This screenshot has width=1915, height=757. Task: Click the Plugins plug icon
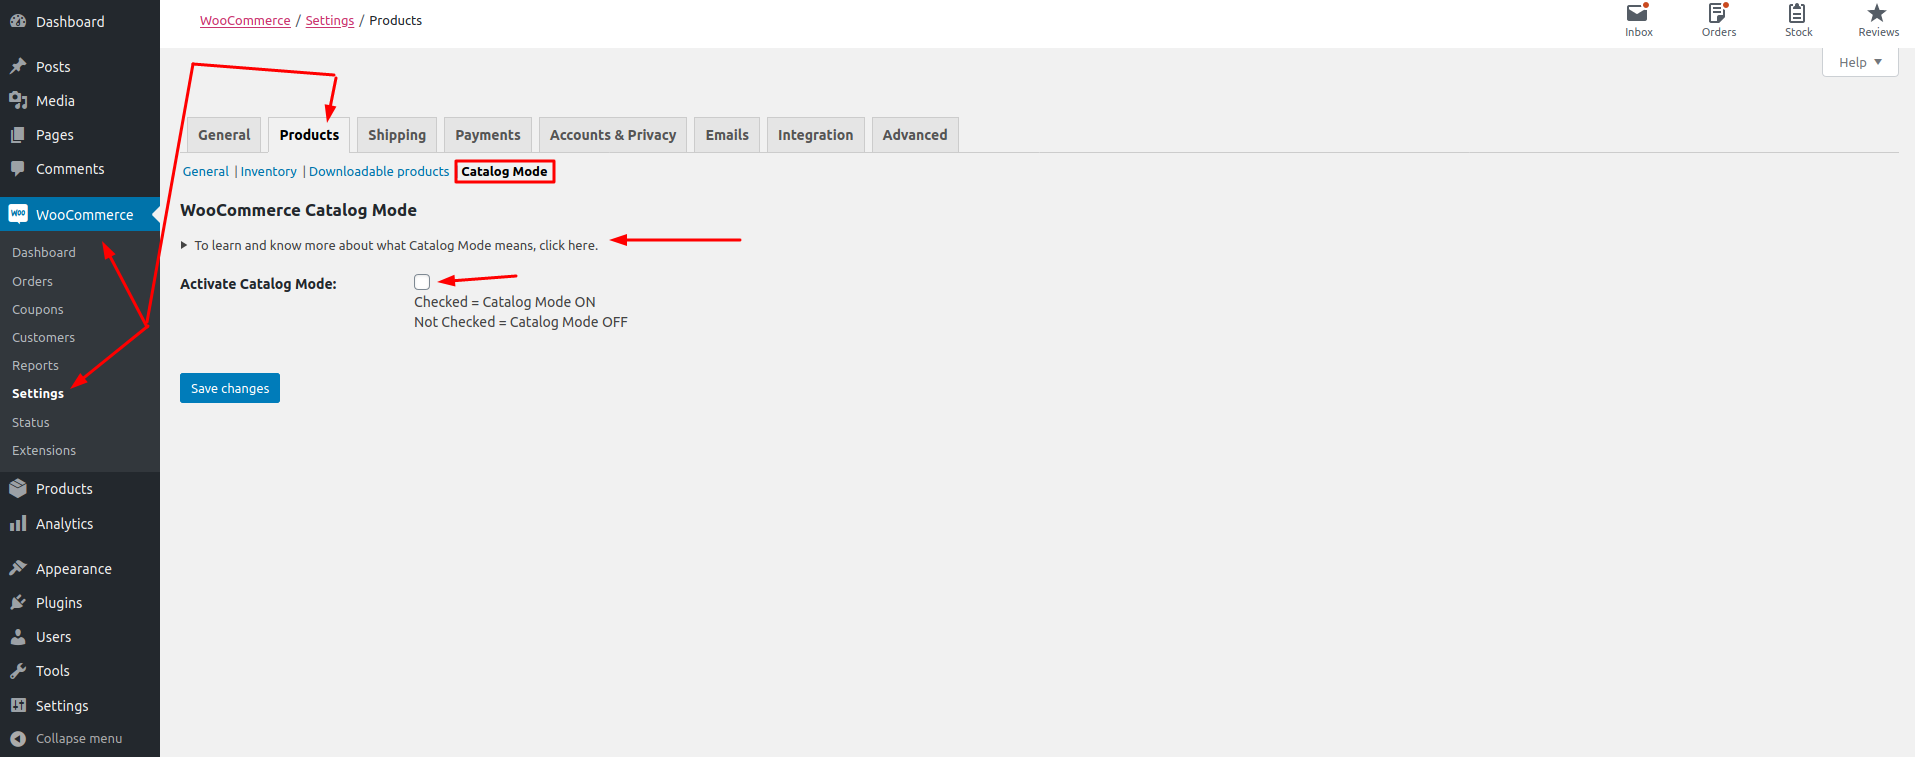(18, 602)
